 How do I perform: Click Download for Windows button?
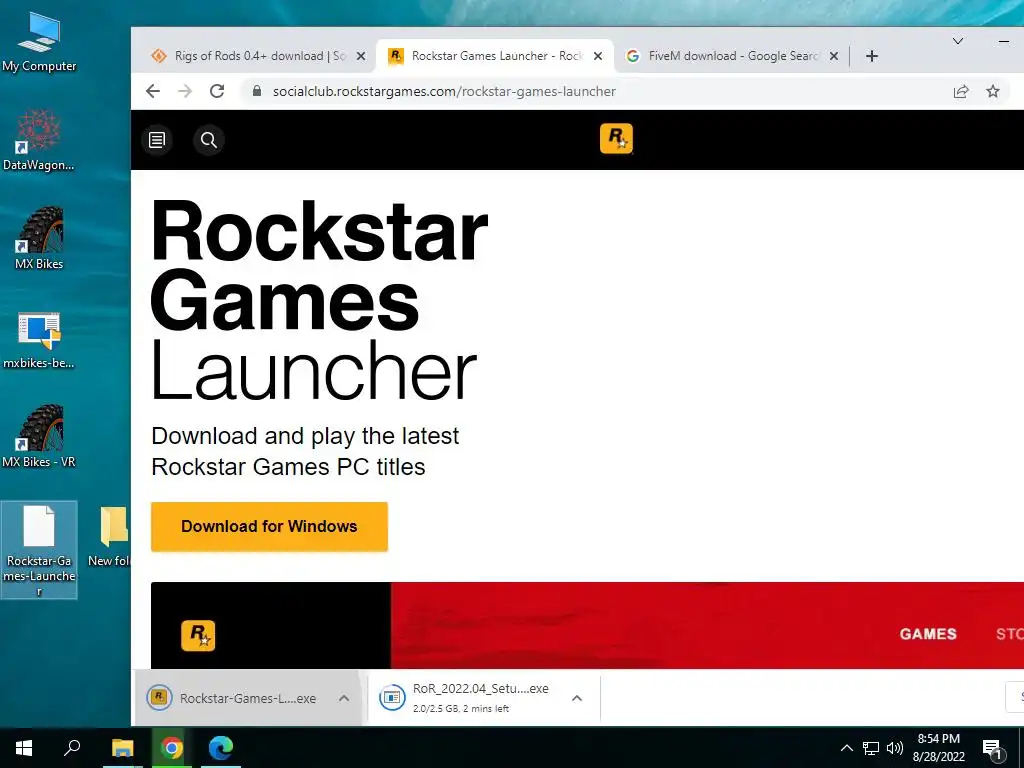click(x=269, y=526)
